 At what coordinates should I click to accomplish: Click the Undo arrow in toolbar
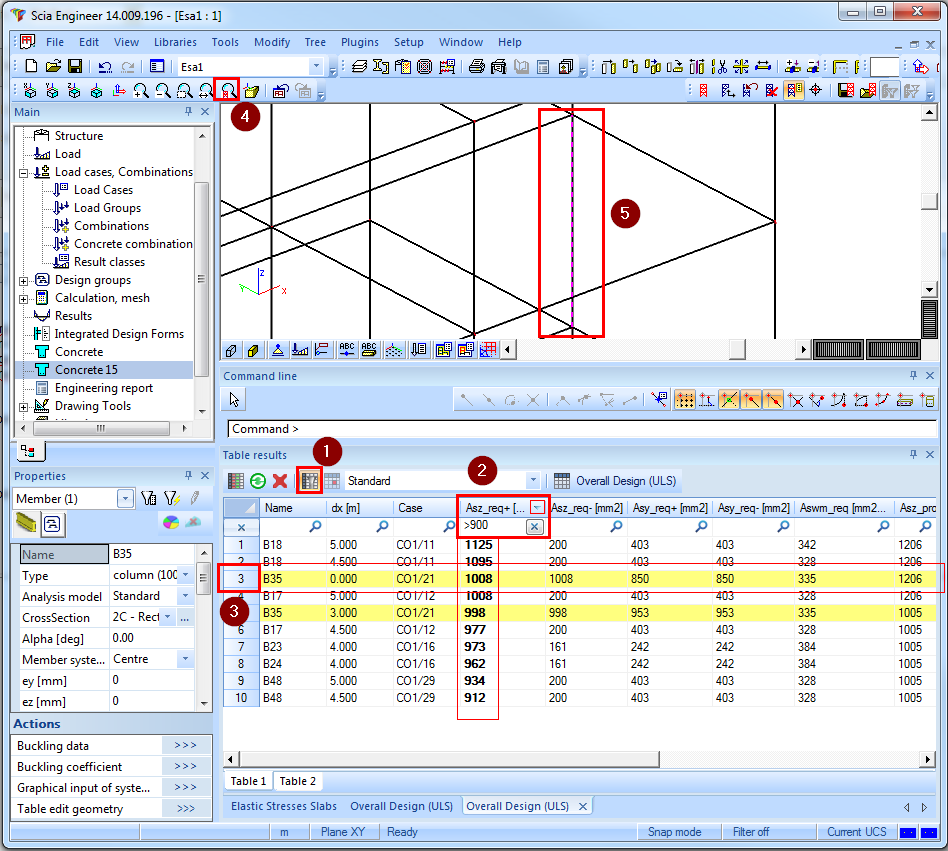click(x=105, y=66)
